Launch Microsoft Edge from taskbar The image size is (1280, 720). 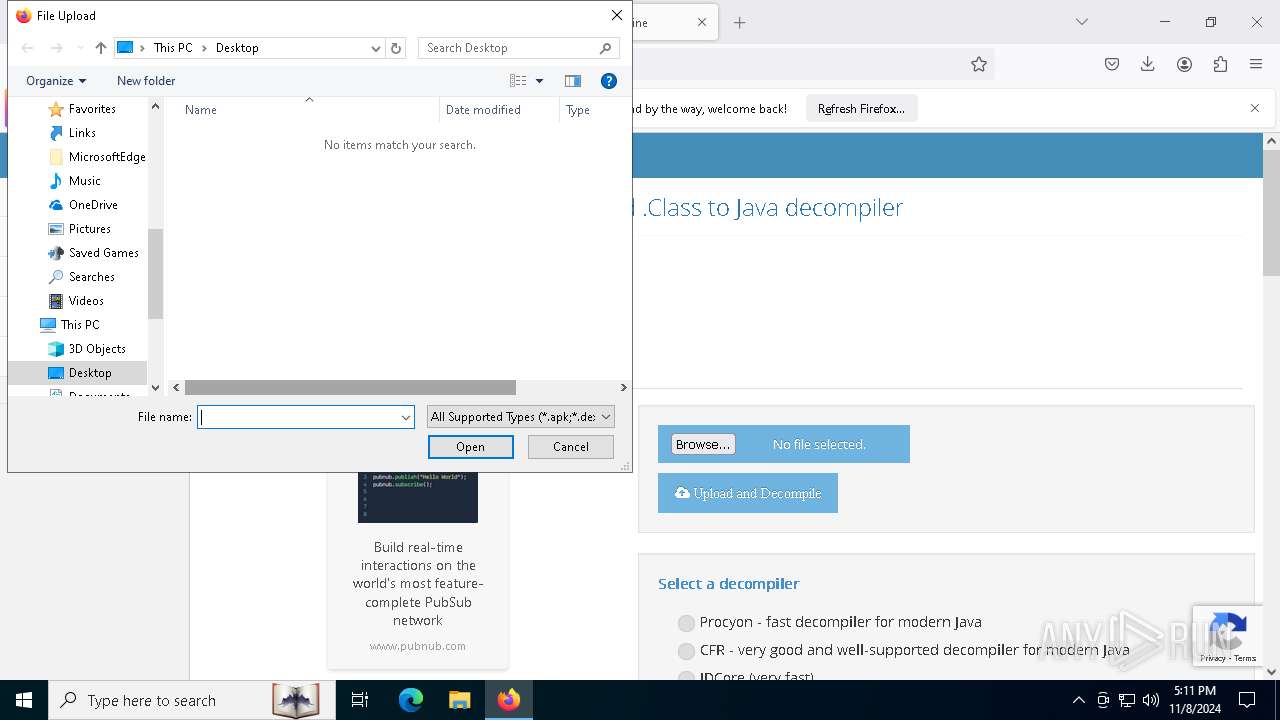(411, 700)
